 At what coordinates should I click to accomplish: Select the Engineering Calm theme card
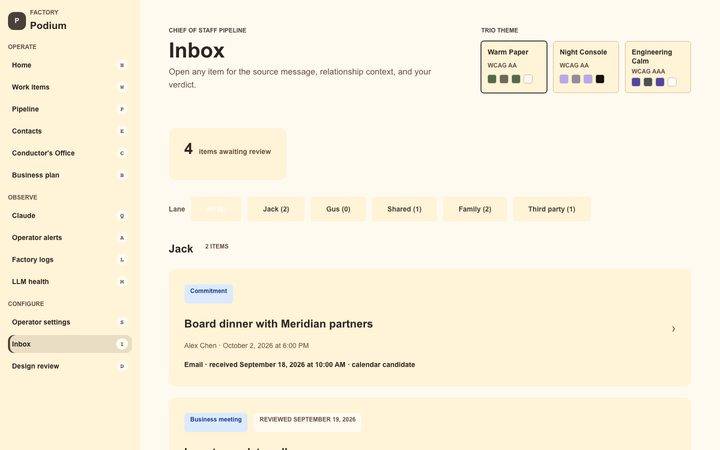pyautogui.click(x=658, y=67)
